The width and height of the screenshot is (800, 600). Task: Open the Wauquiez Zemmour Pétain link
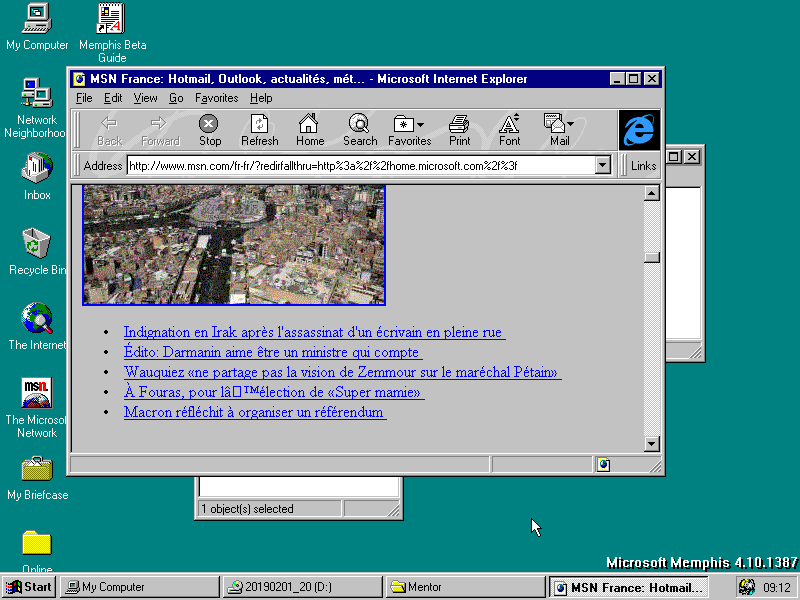342,372
